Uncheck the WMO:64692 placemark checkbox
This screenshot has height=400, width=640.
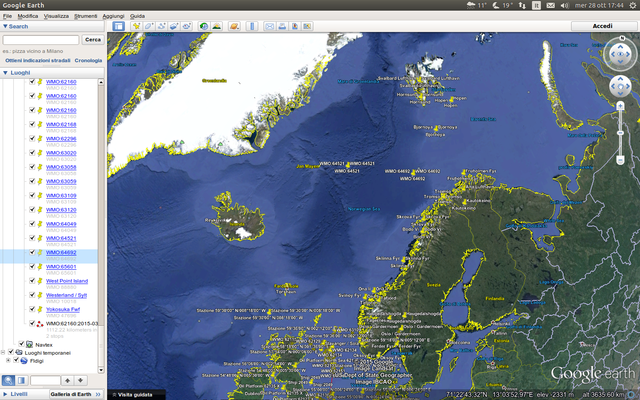click(x=32, y=252)
